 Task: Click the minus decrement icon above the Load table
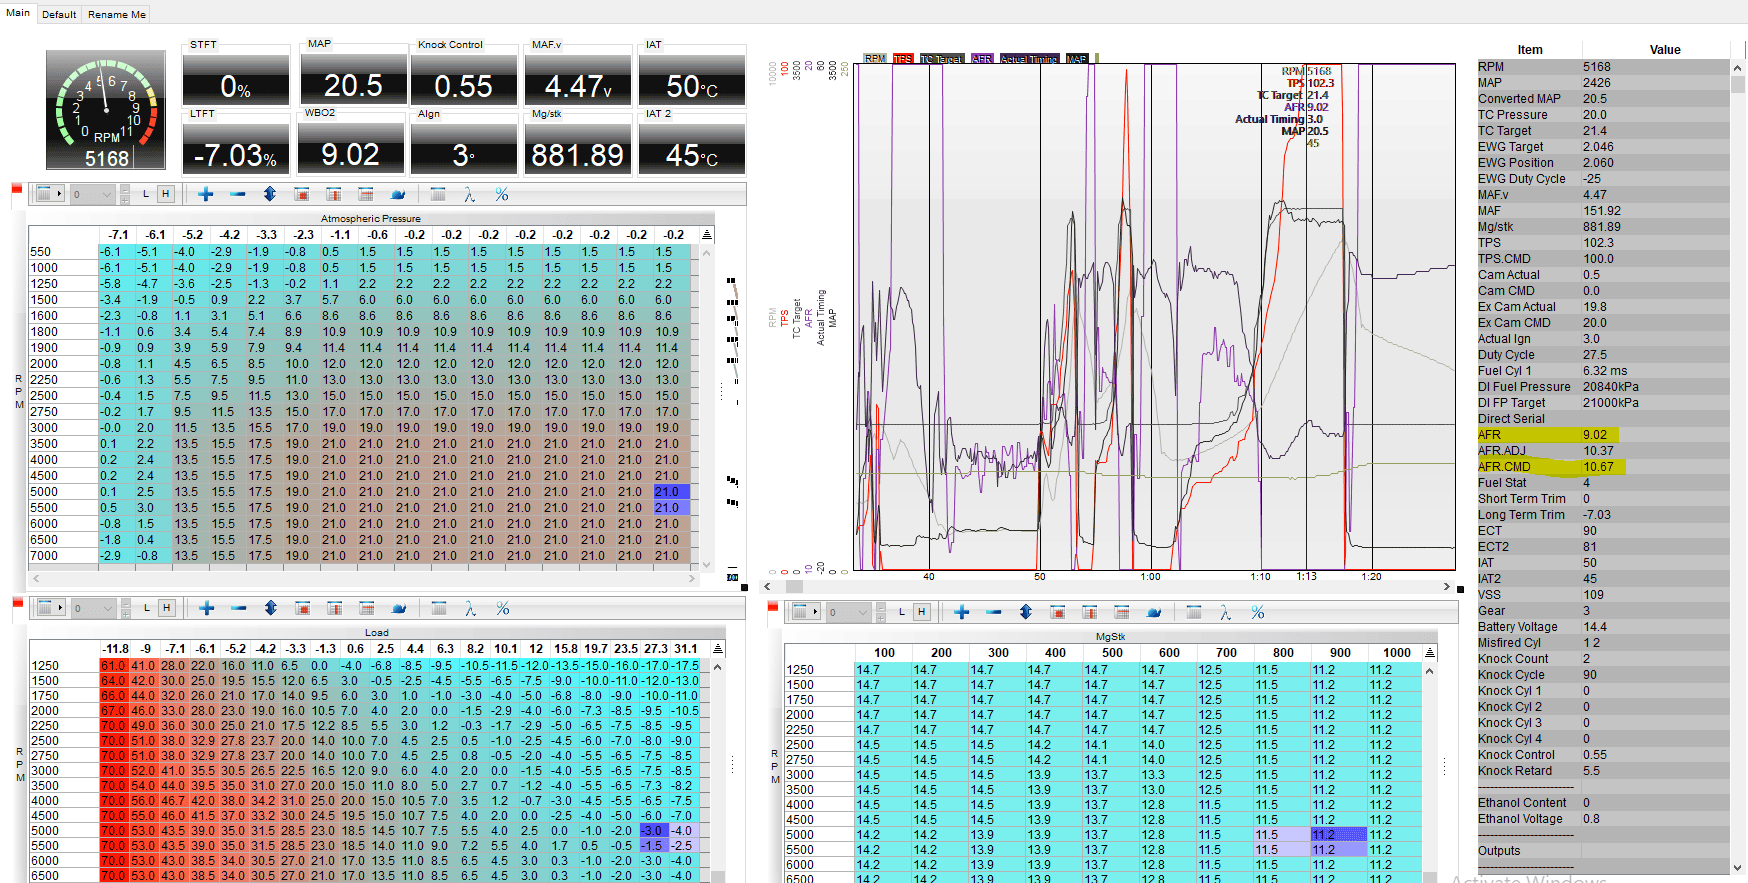click(x=239, y=608)
